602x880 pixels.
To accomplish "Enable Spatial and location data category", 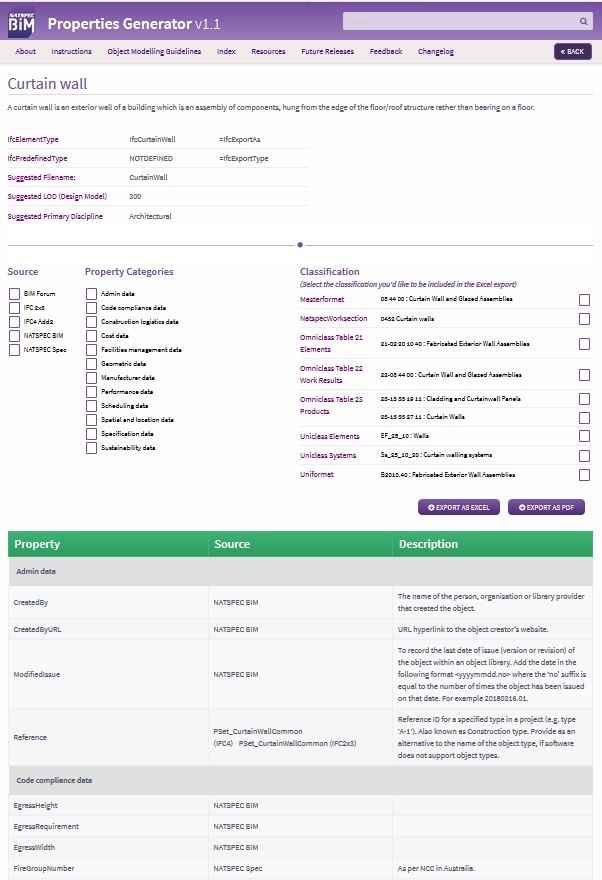I will [91, 420].
